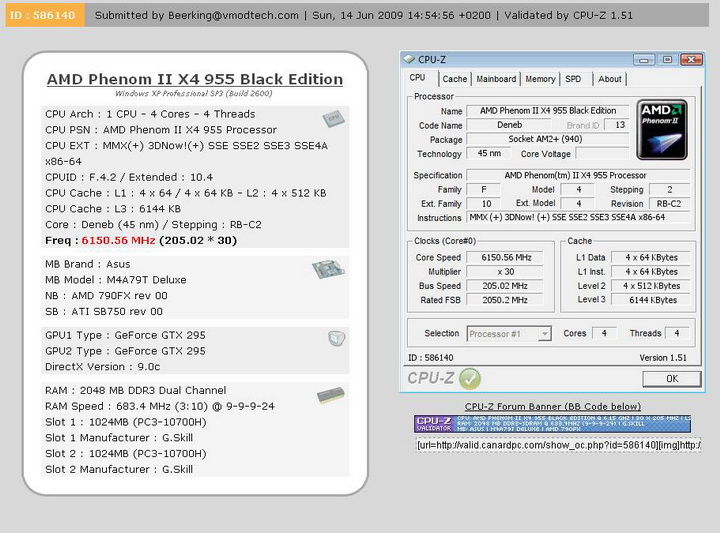This screenshot has height=533, width=720.
Task: Click the Technology value 45 nm
Action: tap(489, 153)
